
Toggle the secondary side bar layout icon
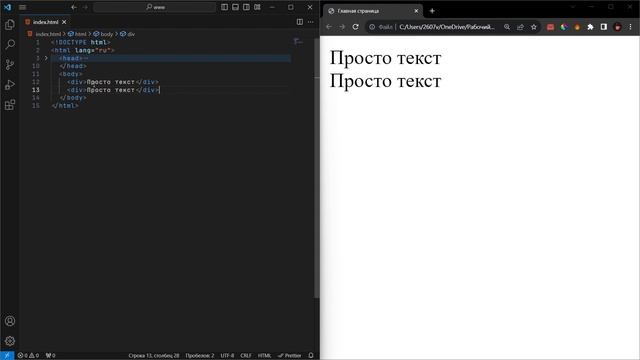(246, 7)
